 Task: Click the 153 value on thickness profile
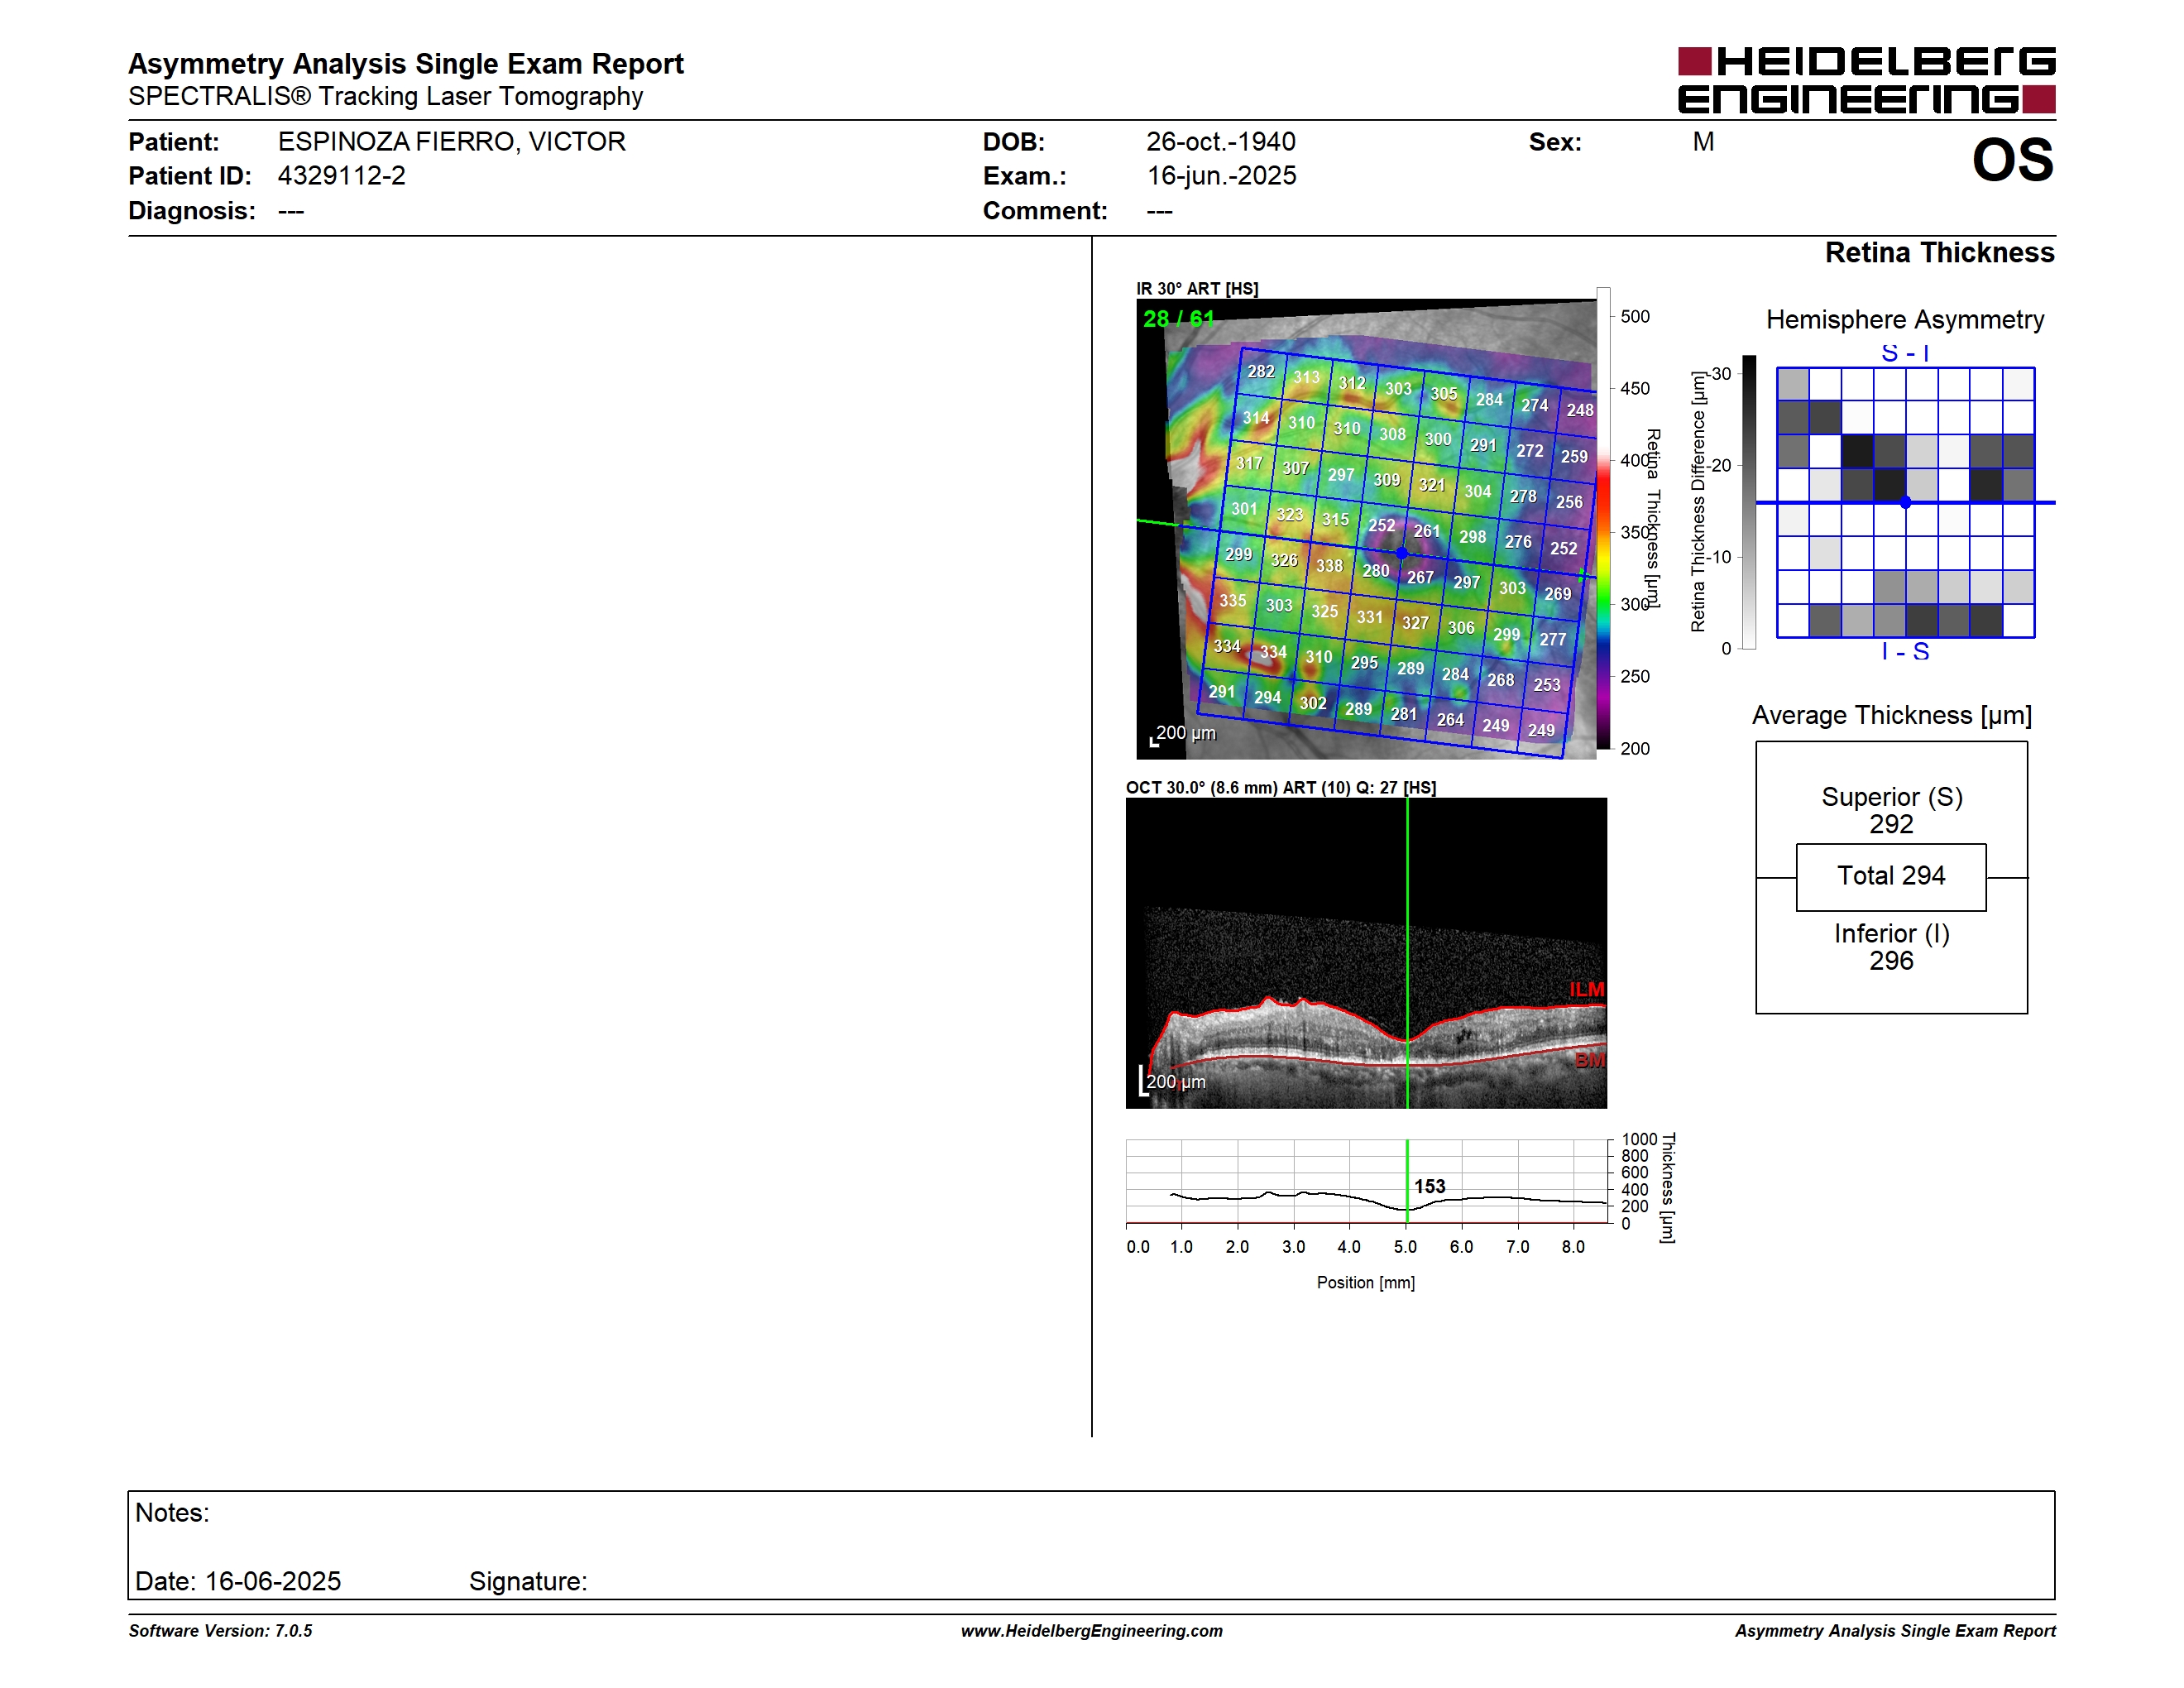click(1429, 1187)
